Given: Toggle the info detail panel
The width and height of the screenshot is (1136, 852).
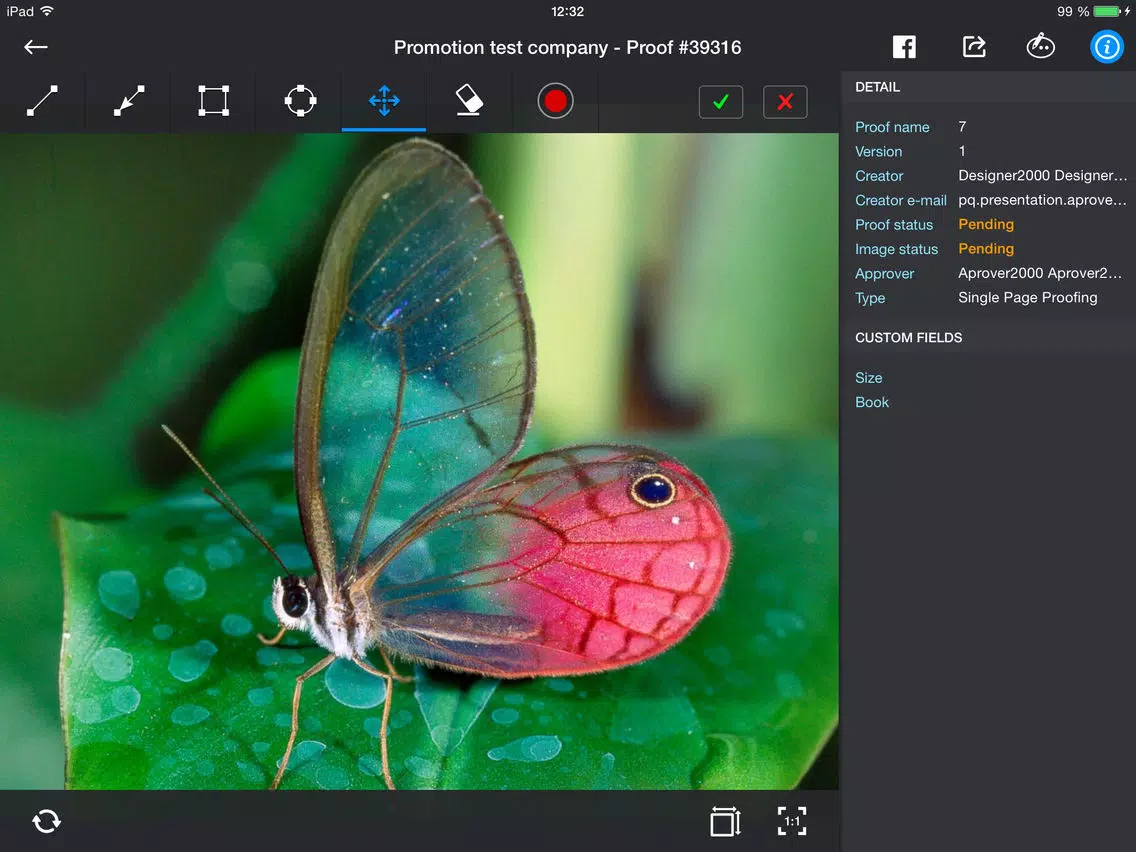Looking at the screenshot, I should [x=1106, y=47].
